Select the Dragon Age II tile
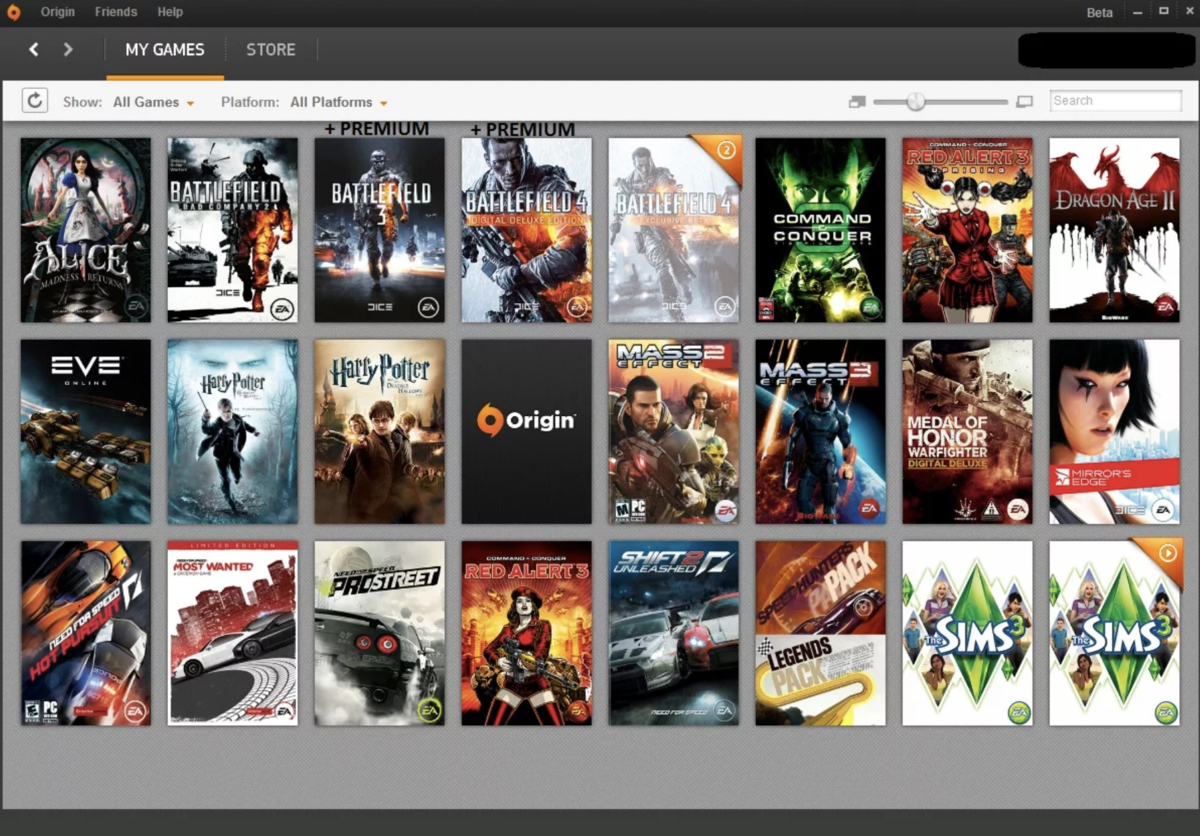The height and width of the screenshot is (836, 1200). [x=1115, y=230]
